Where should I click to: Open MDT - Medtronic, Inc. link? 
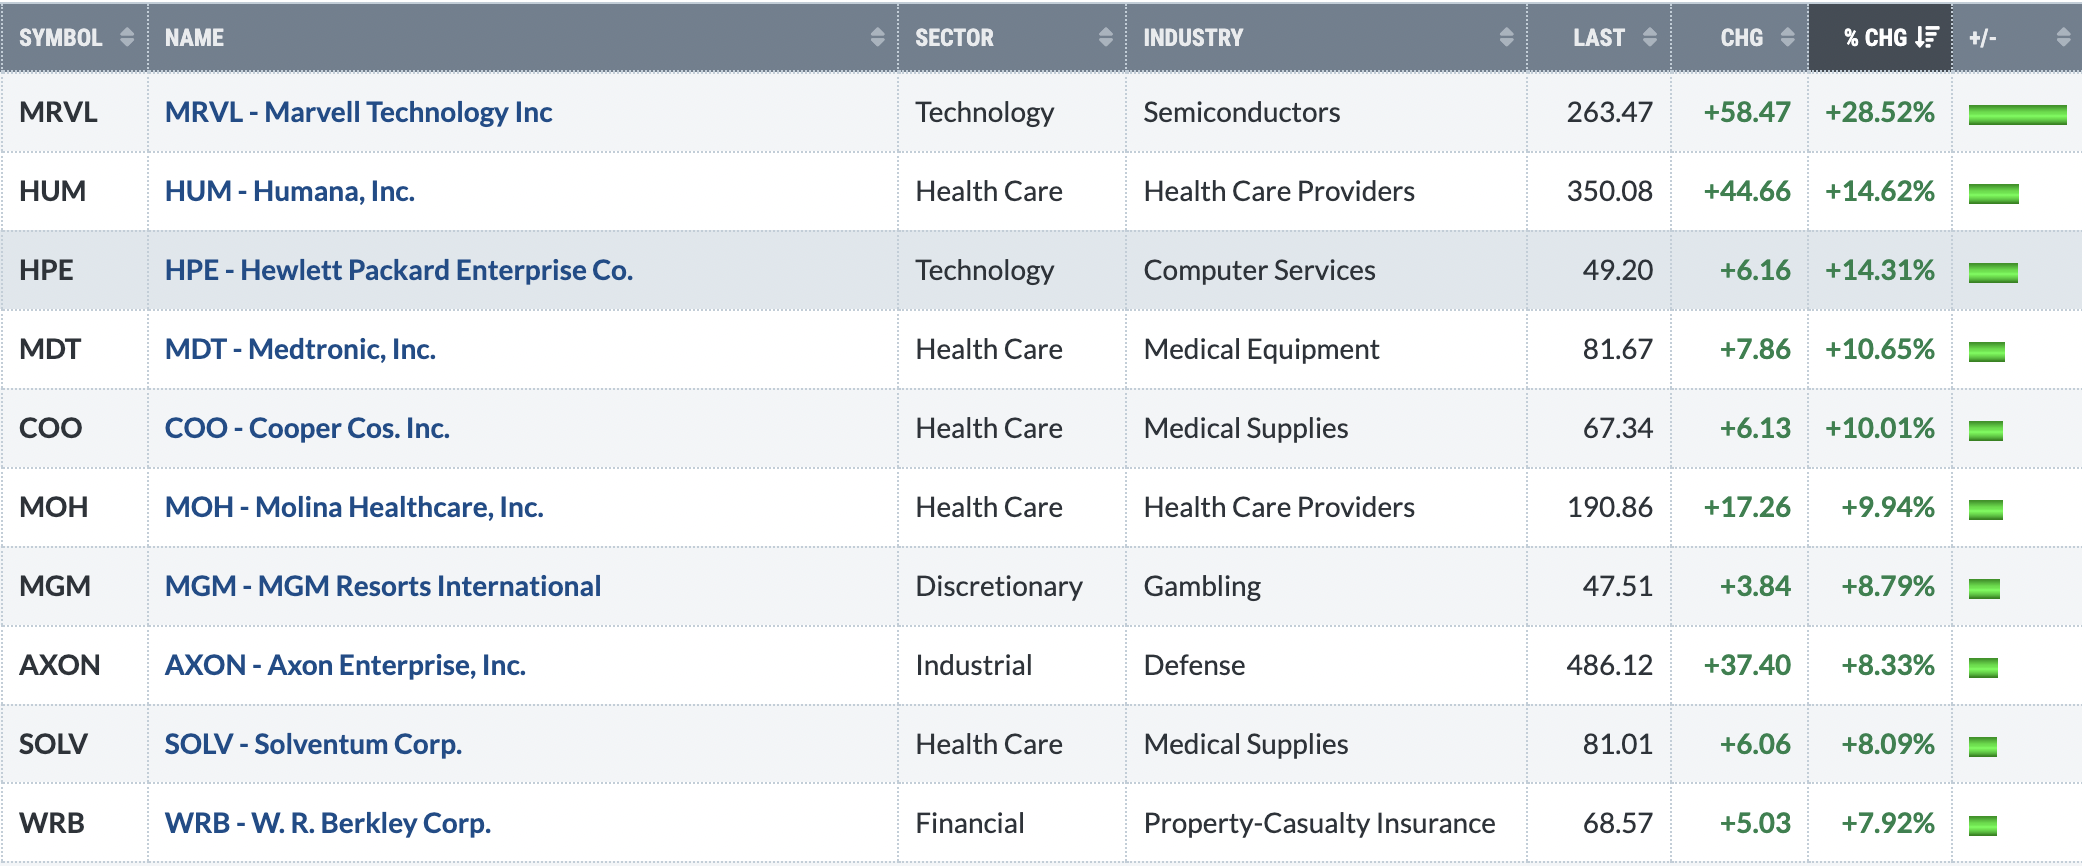click(300, 349)
